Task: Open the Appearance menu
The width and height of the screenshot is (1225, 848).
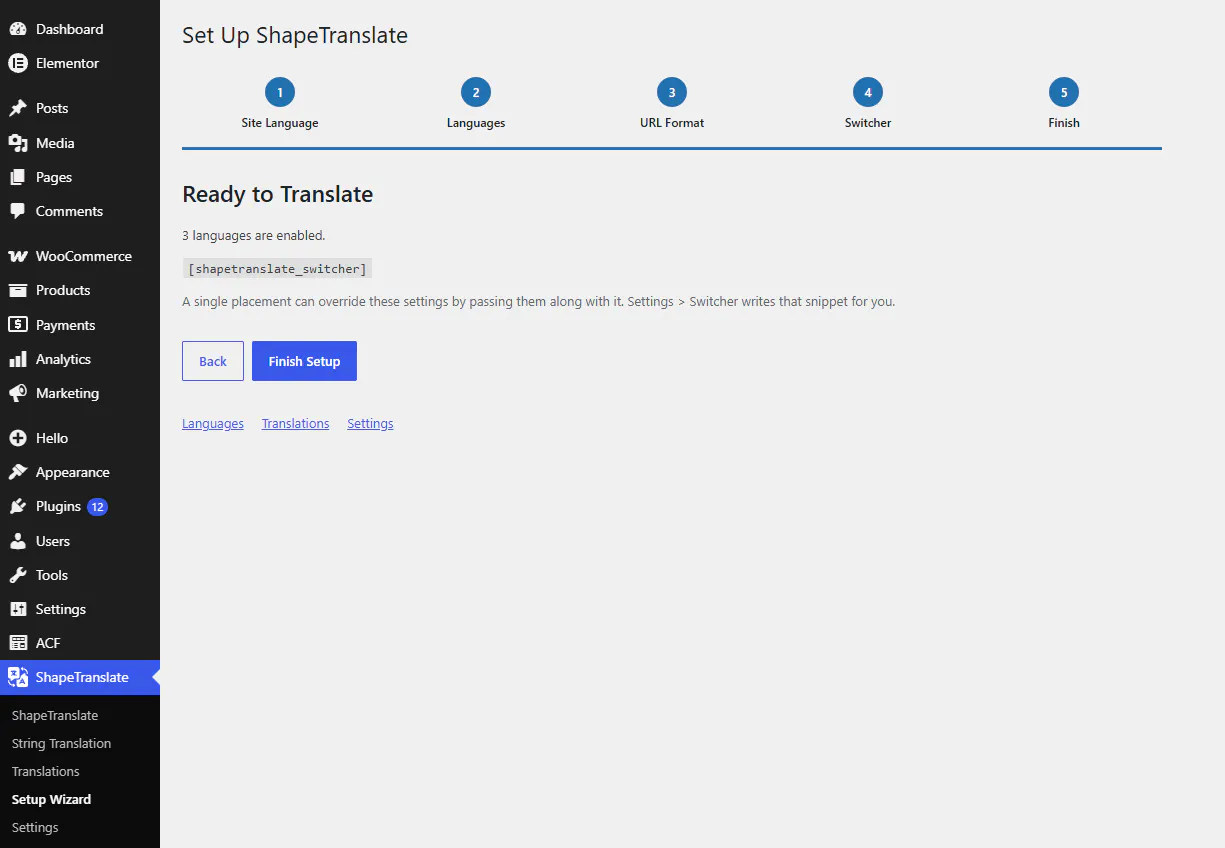Action: click(80, 472)
